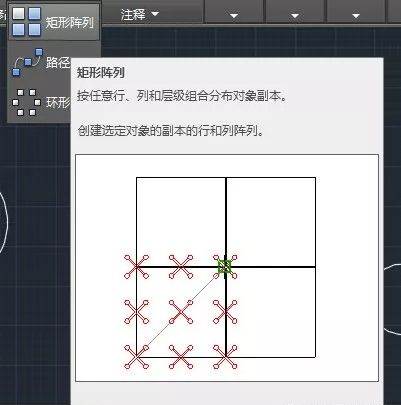
Task: Click the bold 矩形阵列 tooltip title
Action: pos(101,72)
